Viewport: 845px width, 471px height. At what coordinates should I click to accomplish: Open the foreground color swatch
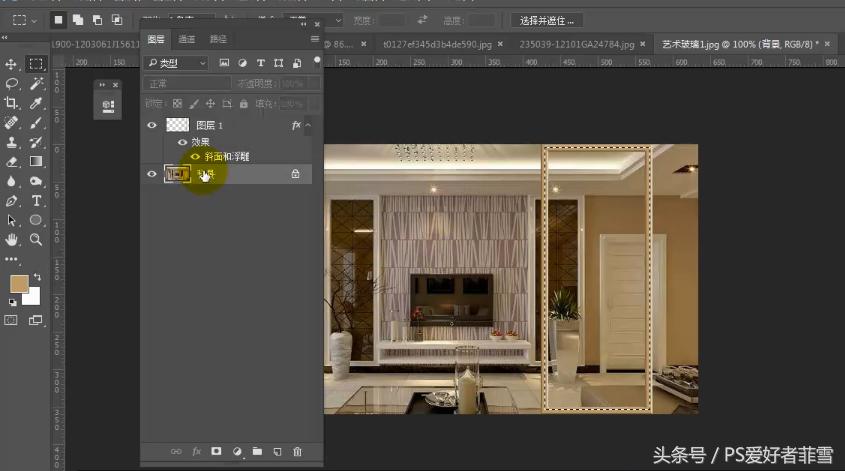click(19, 284)
